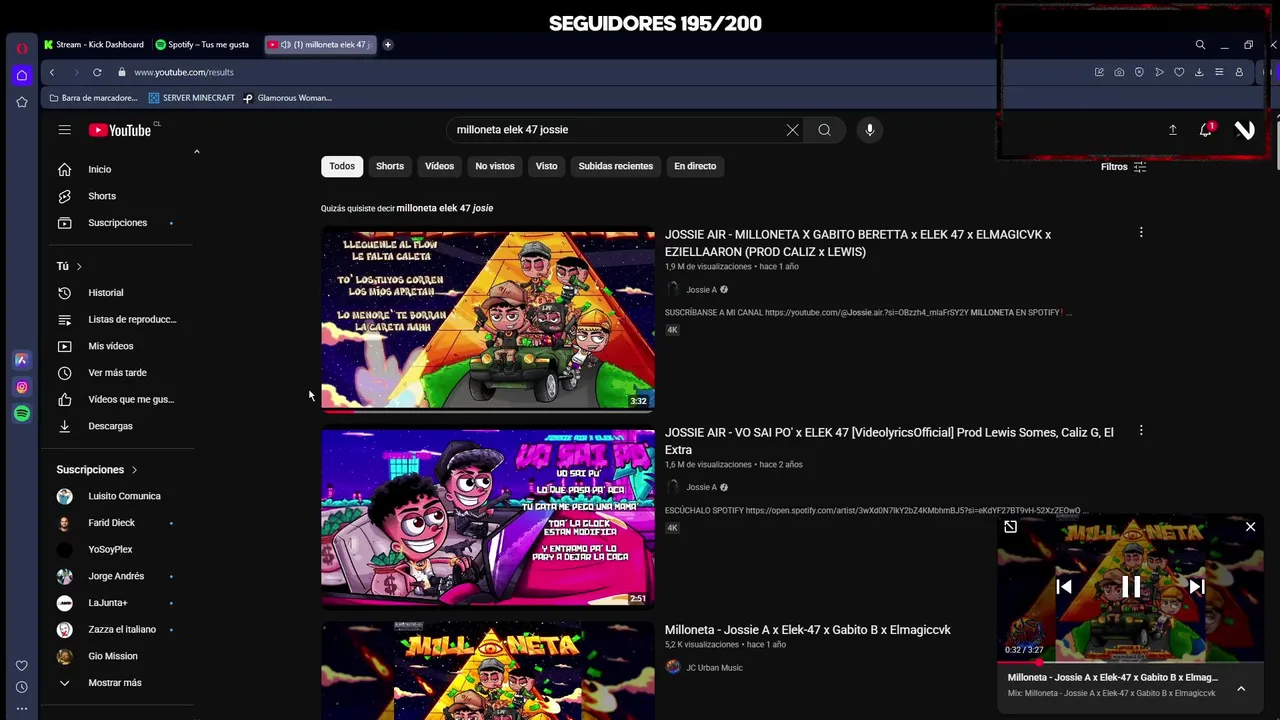Screen dimensions: 1280x720
Task: Open Opera easy setup sliders icon
Action: pyautogui.click(x=1219, y=72)
